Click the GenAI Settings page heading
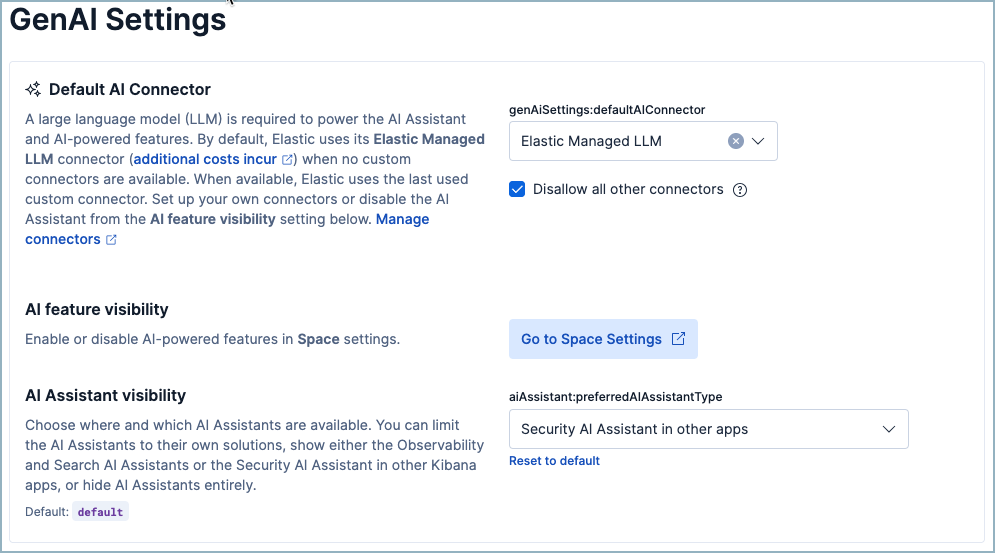Image resolution: width=995 pixels, height=553 pixels. tap(117, 20)
